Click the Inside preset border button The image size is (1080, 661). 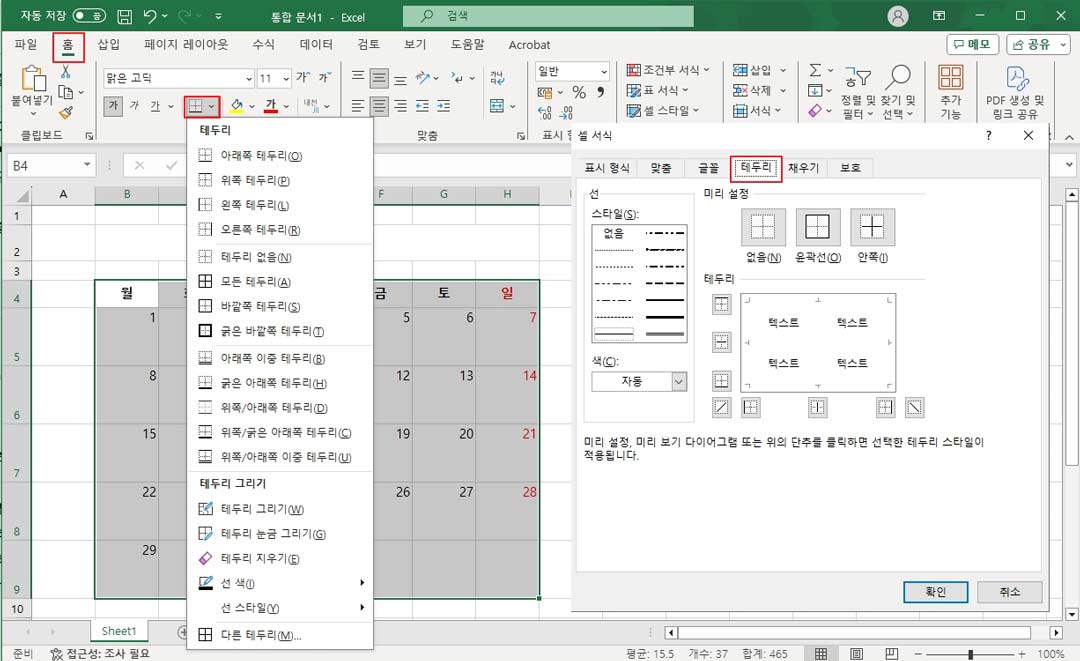point(872,227)
